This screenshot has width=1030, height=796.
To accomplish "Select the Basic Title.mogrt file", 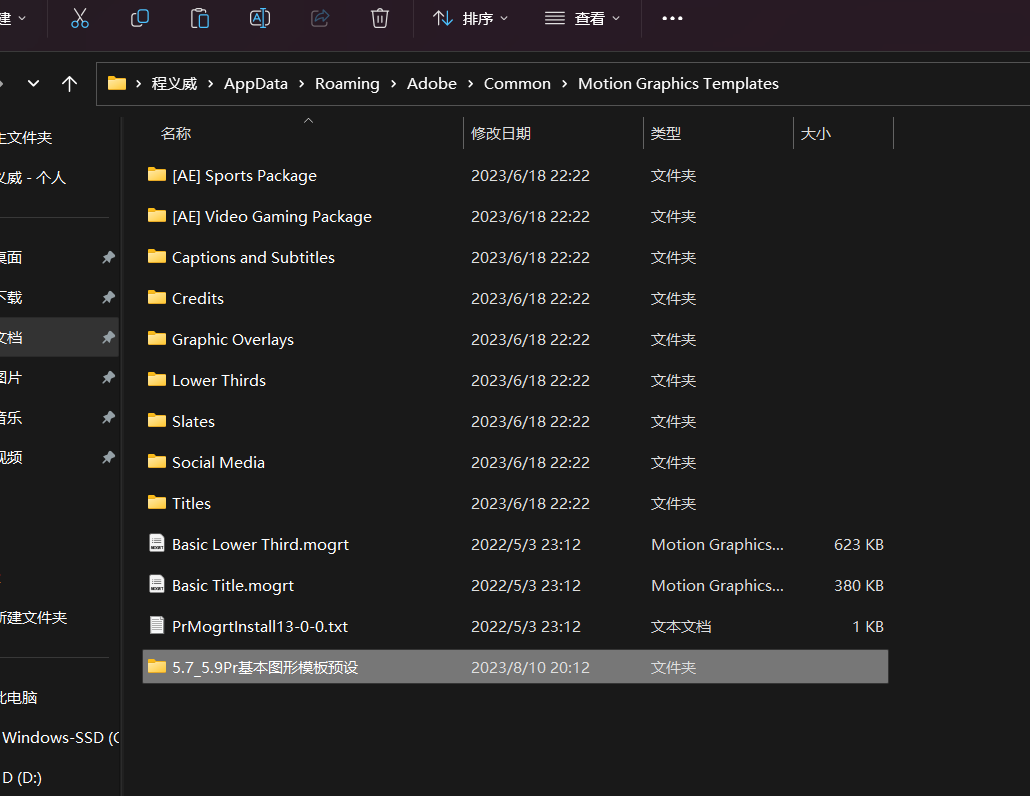I will point(233,585).
